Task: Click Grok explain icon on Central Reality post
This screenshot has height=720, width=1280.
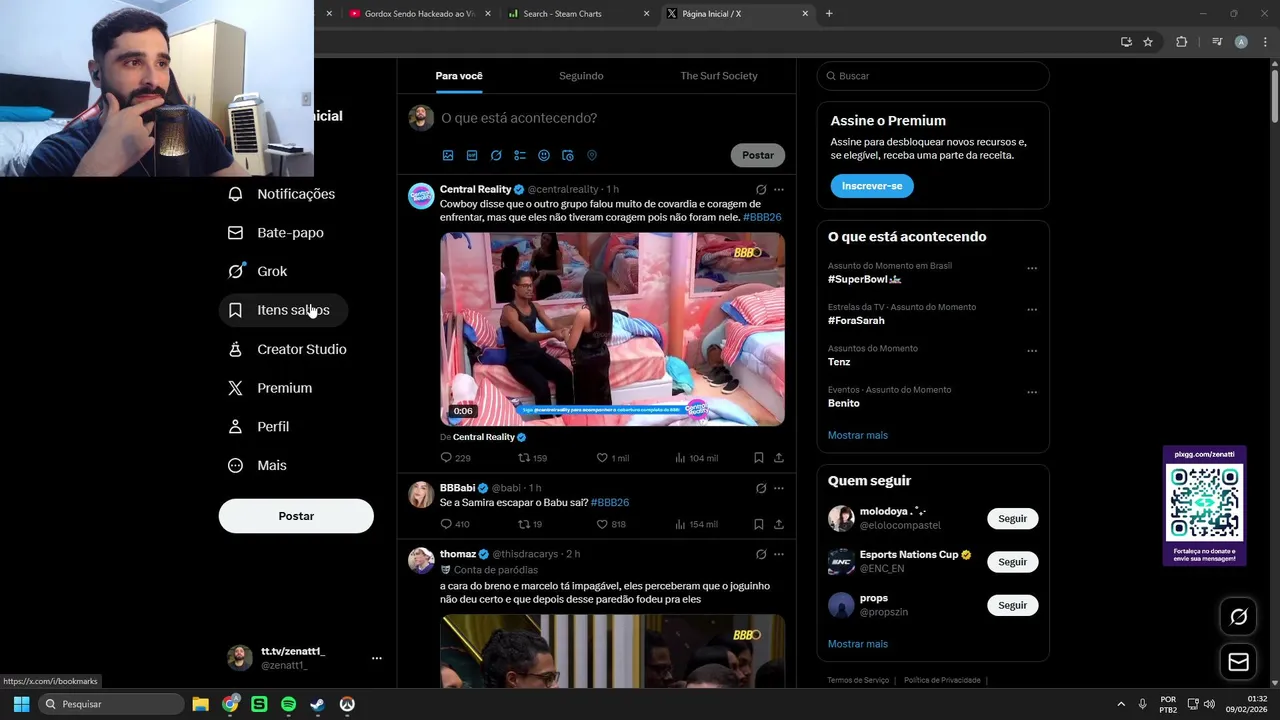Action: click(761, 189)
